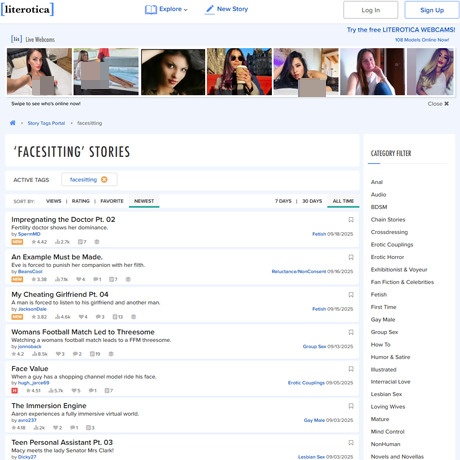Click the Literotica logo
Image resolution: width=460 pixels, height=460 pixels.
click(x=27, y=9)
